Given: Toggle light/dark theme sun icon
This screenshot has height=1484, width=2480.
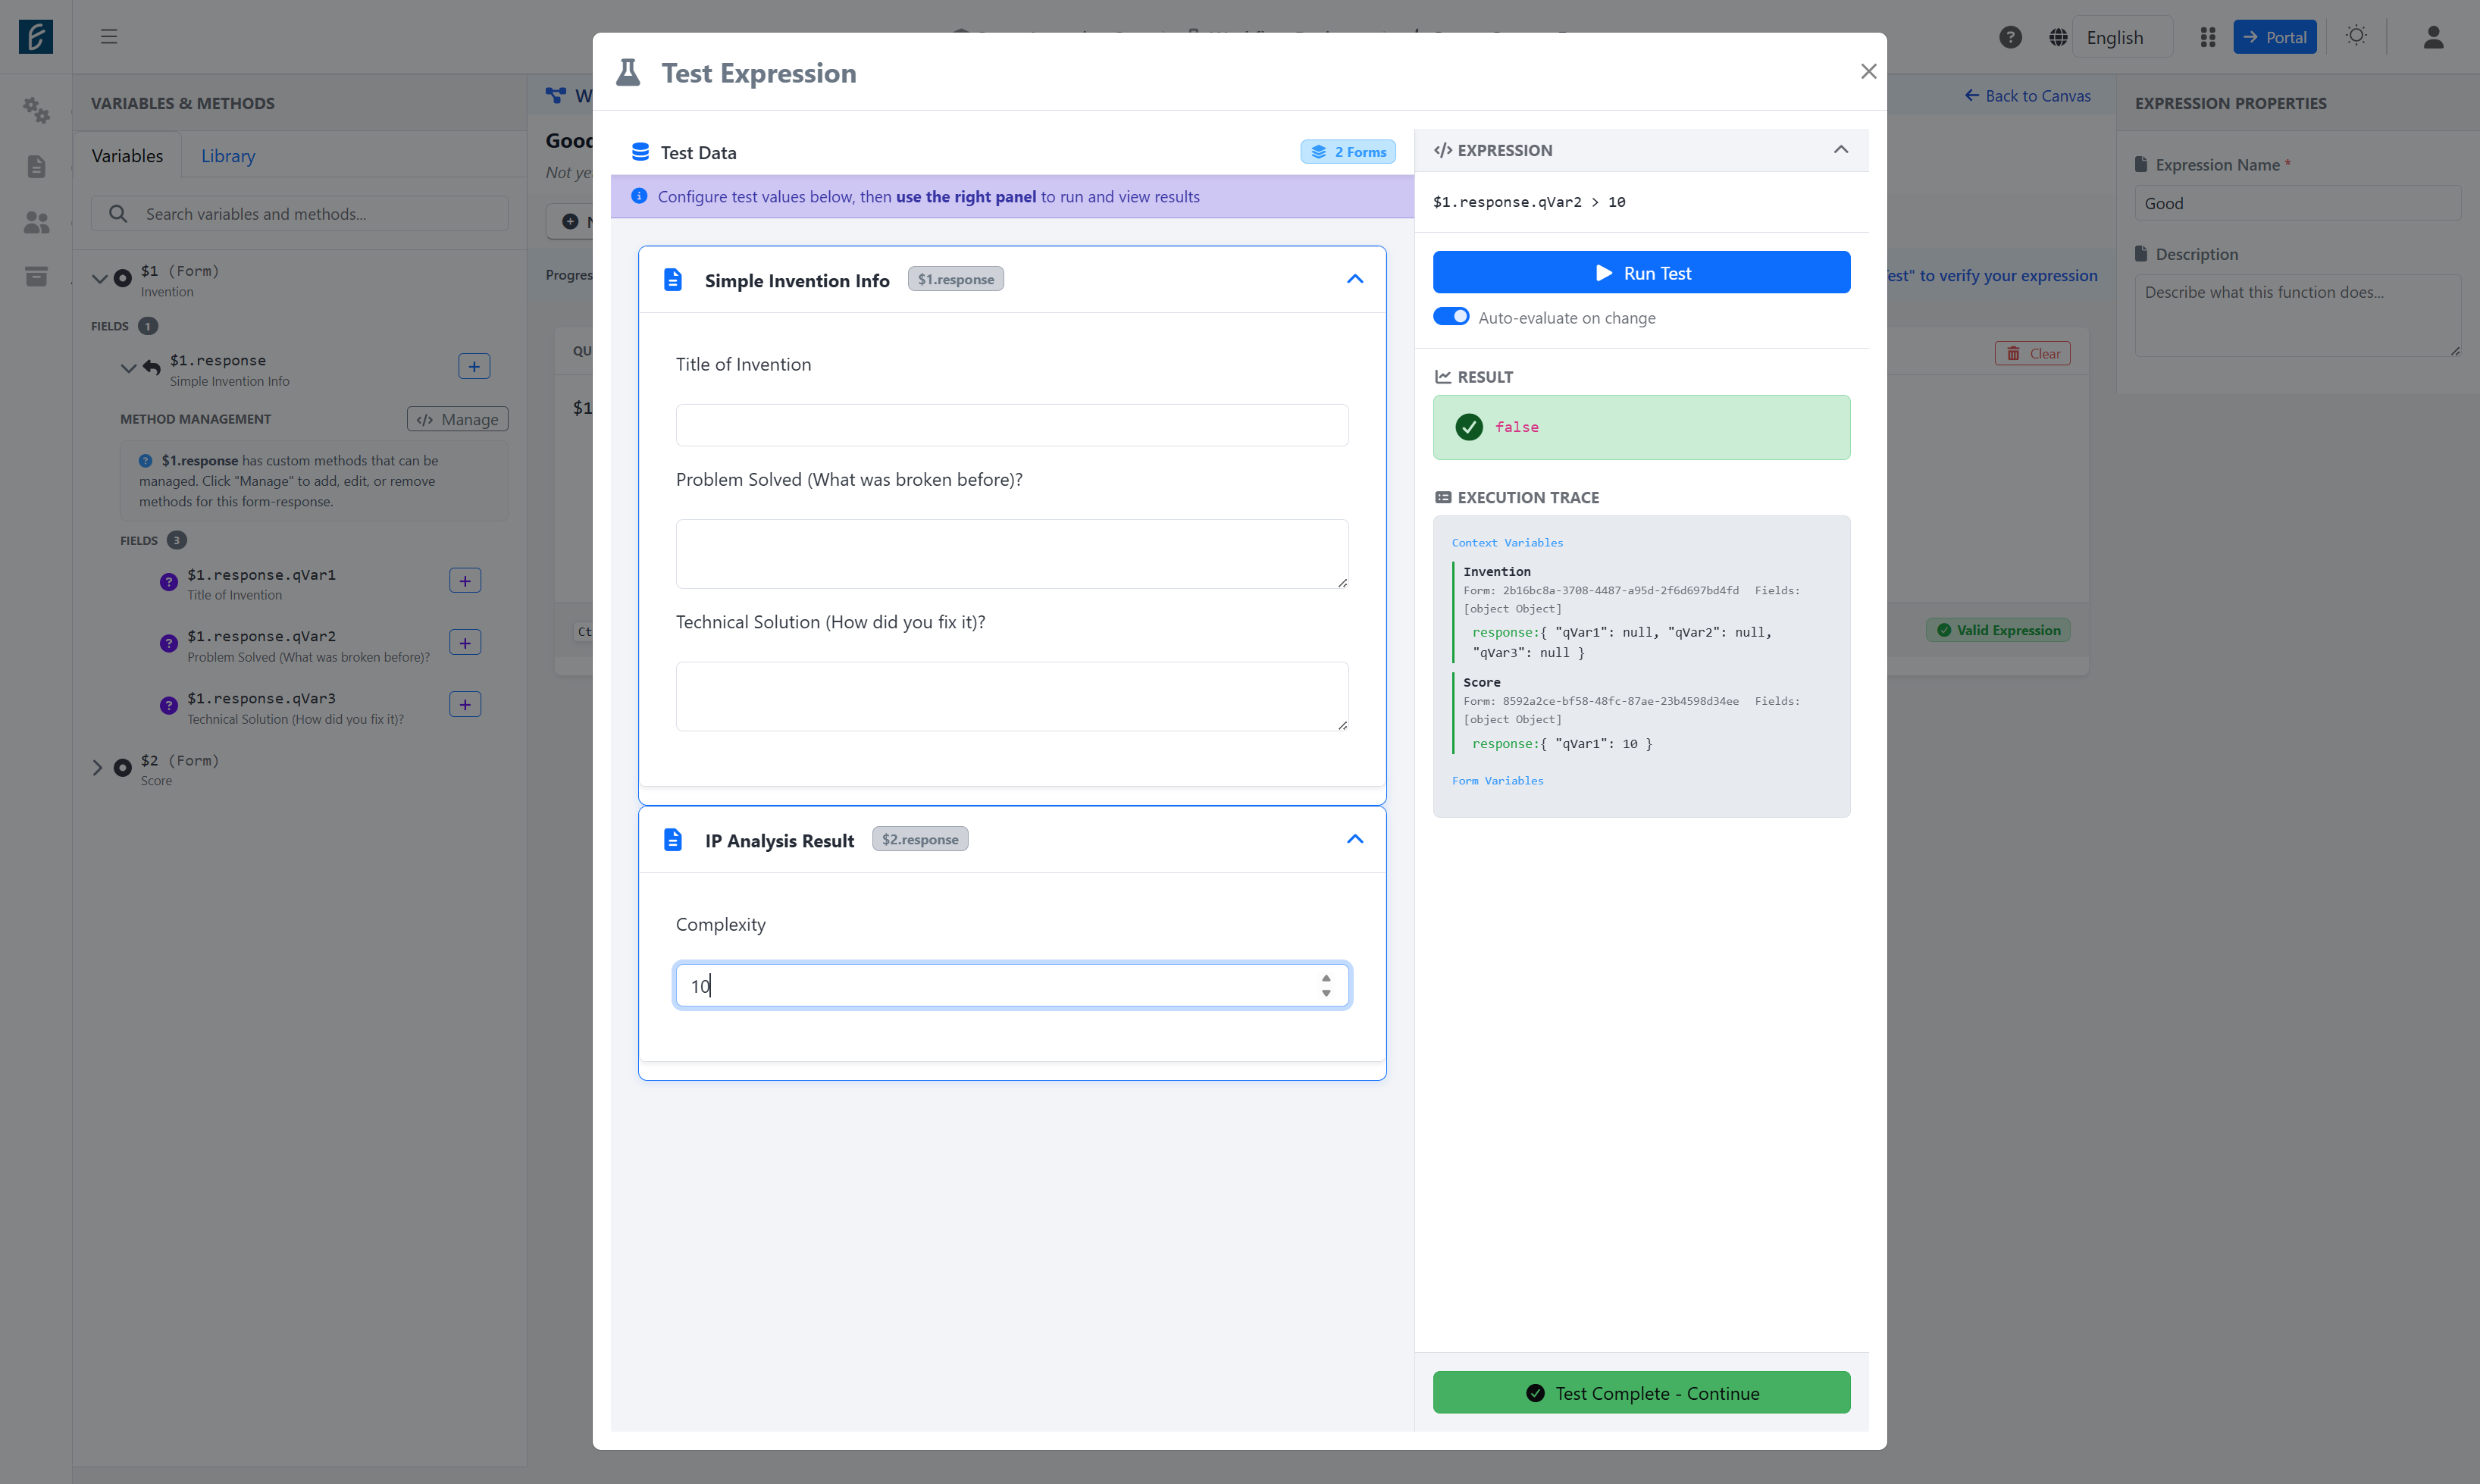Looking at the screenshot, I should (2356, 36).
